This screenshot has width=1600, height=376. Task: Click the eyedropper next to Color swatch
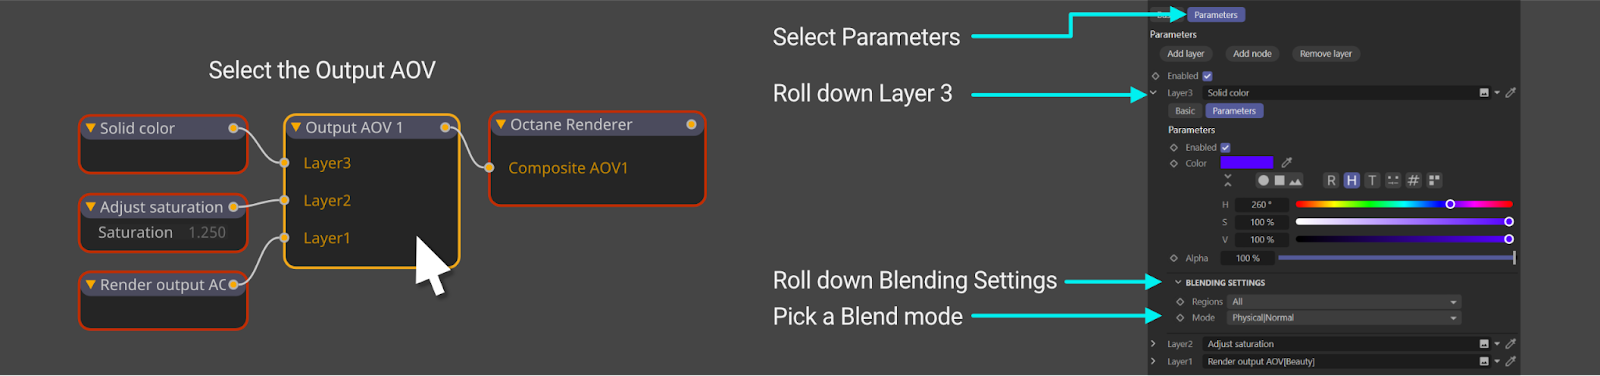click(x=1287, y=162)
